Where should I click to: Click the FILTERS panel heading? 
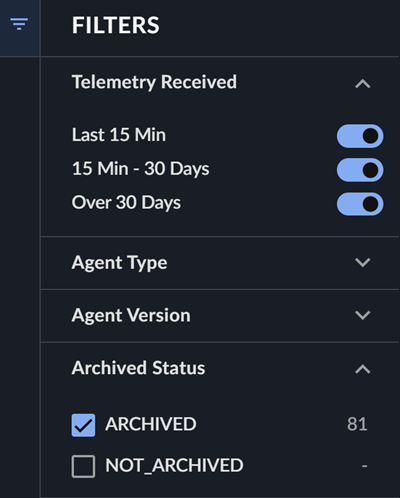116,25
